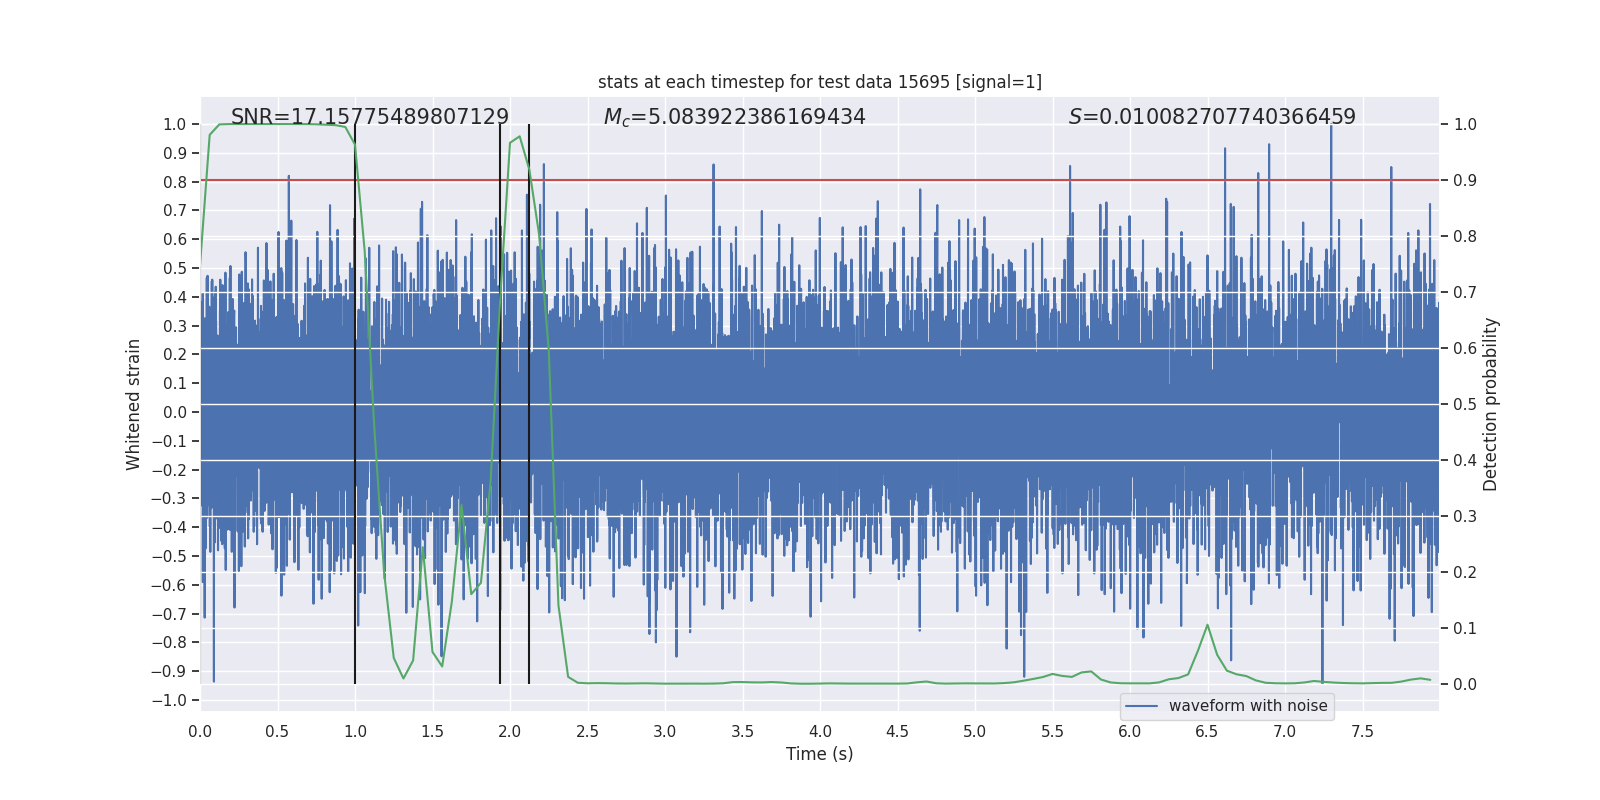Select the SNR value annotation
Screen dimensions: 1600x800
click(x=370, y=117)
